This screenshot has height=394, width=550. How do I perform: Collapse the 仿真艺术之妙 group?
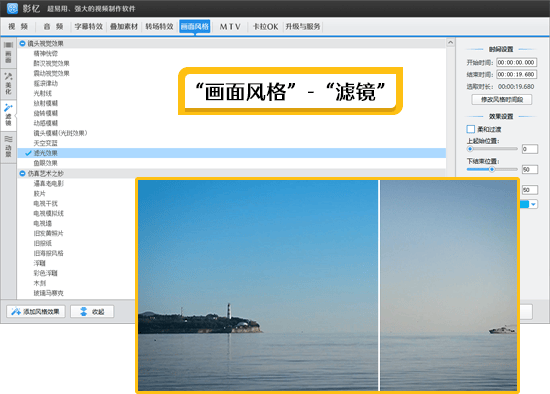[x=22, y=173]
